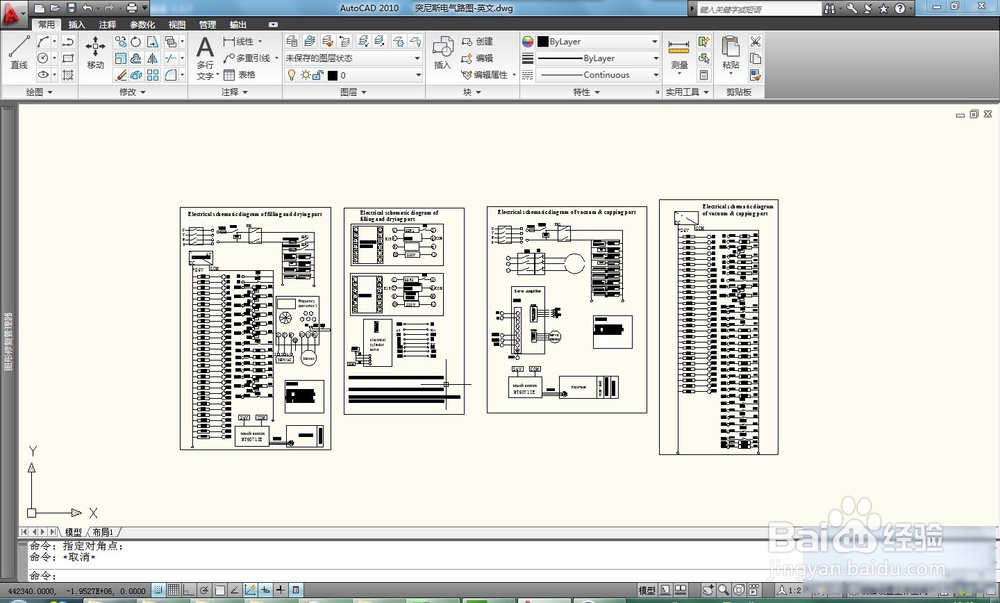Click the Rotate tool icon

coord(136,41)
